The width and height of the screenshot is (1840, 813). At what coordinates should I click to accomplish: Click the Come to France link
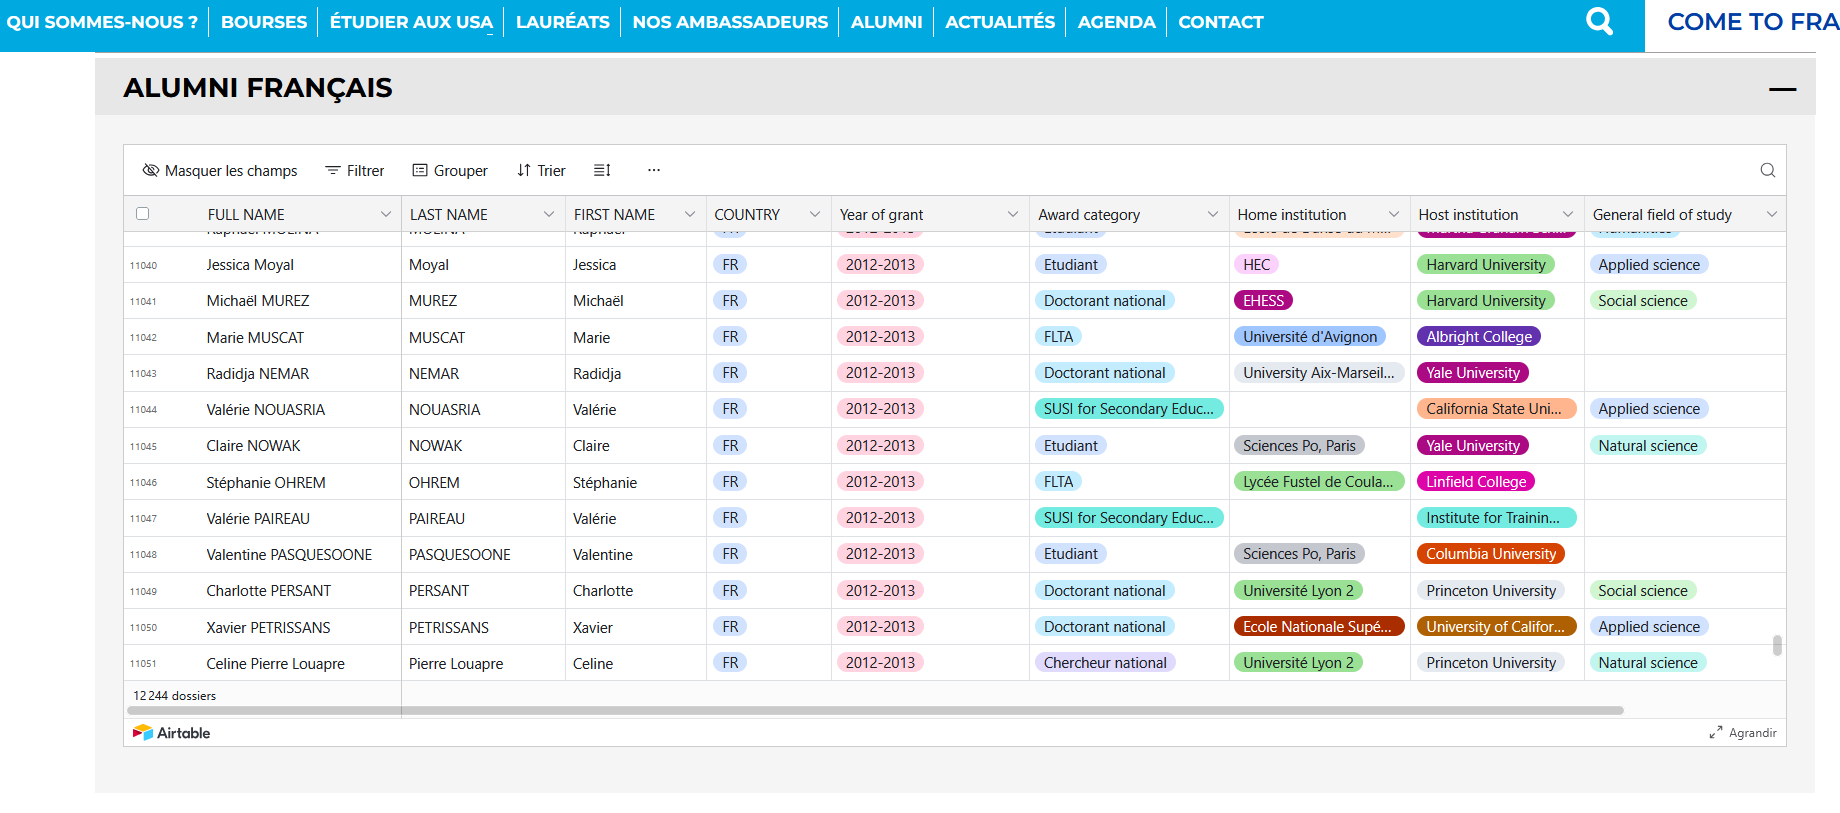pos(1753,22)
